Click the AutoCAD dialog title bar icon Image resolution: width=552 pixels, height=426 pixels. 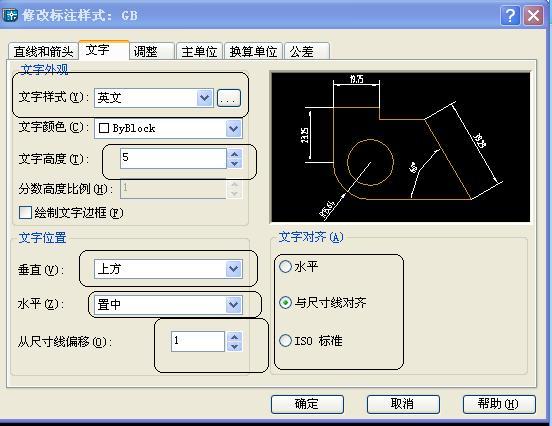click(x=10, y=15)
